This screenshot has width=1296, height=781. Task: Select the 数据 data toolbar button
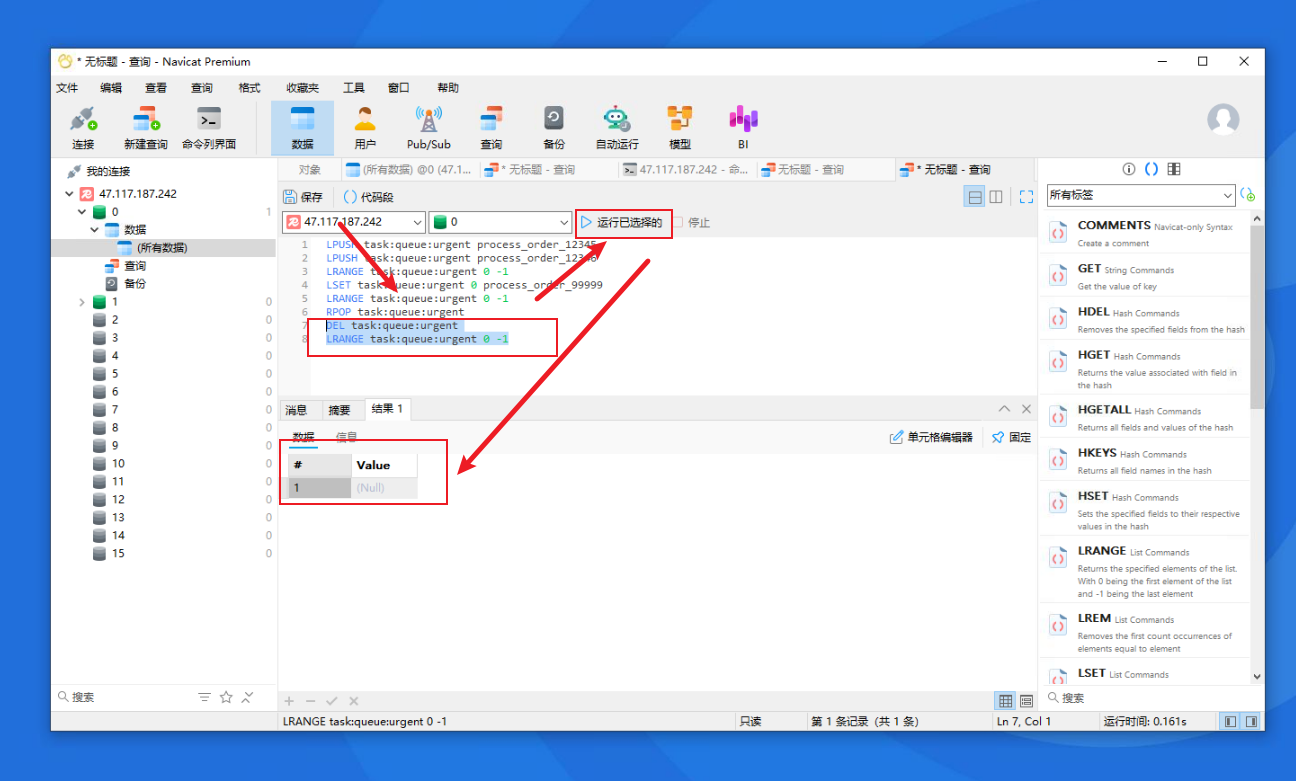[x=302, y=128]
